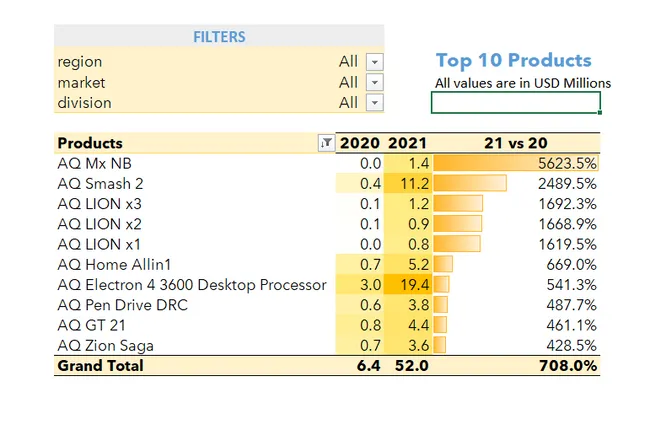This screenshot has width=650, height=446.
Task: Select the AQ LION x3 product cell
Action: coord(195,204)
